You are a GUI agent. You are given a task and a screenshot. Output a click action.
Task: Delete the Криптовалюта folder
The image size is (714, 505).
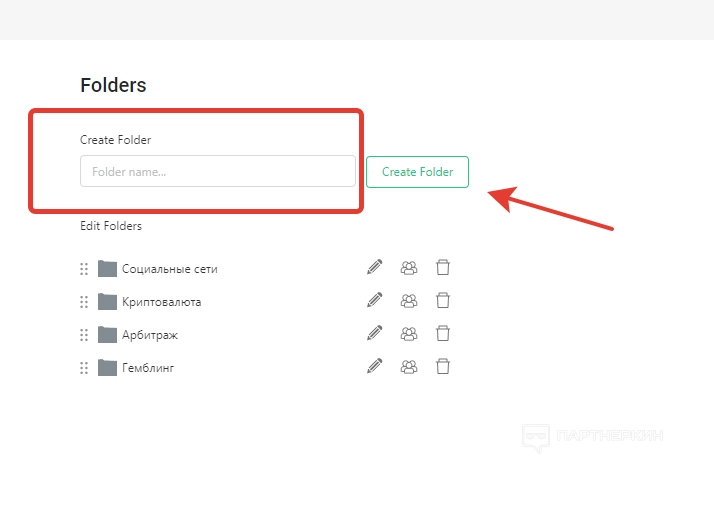tap(443, 300)
